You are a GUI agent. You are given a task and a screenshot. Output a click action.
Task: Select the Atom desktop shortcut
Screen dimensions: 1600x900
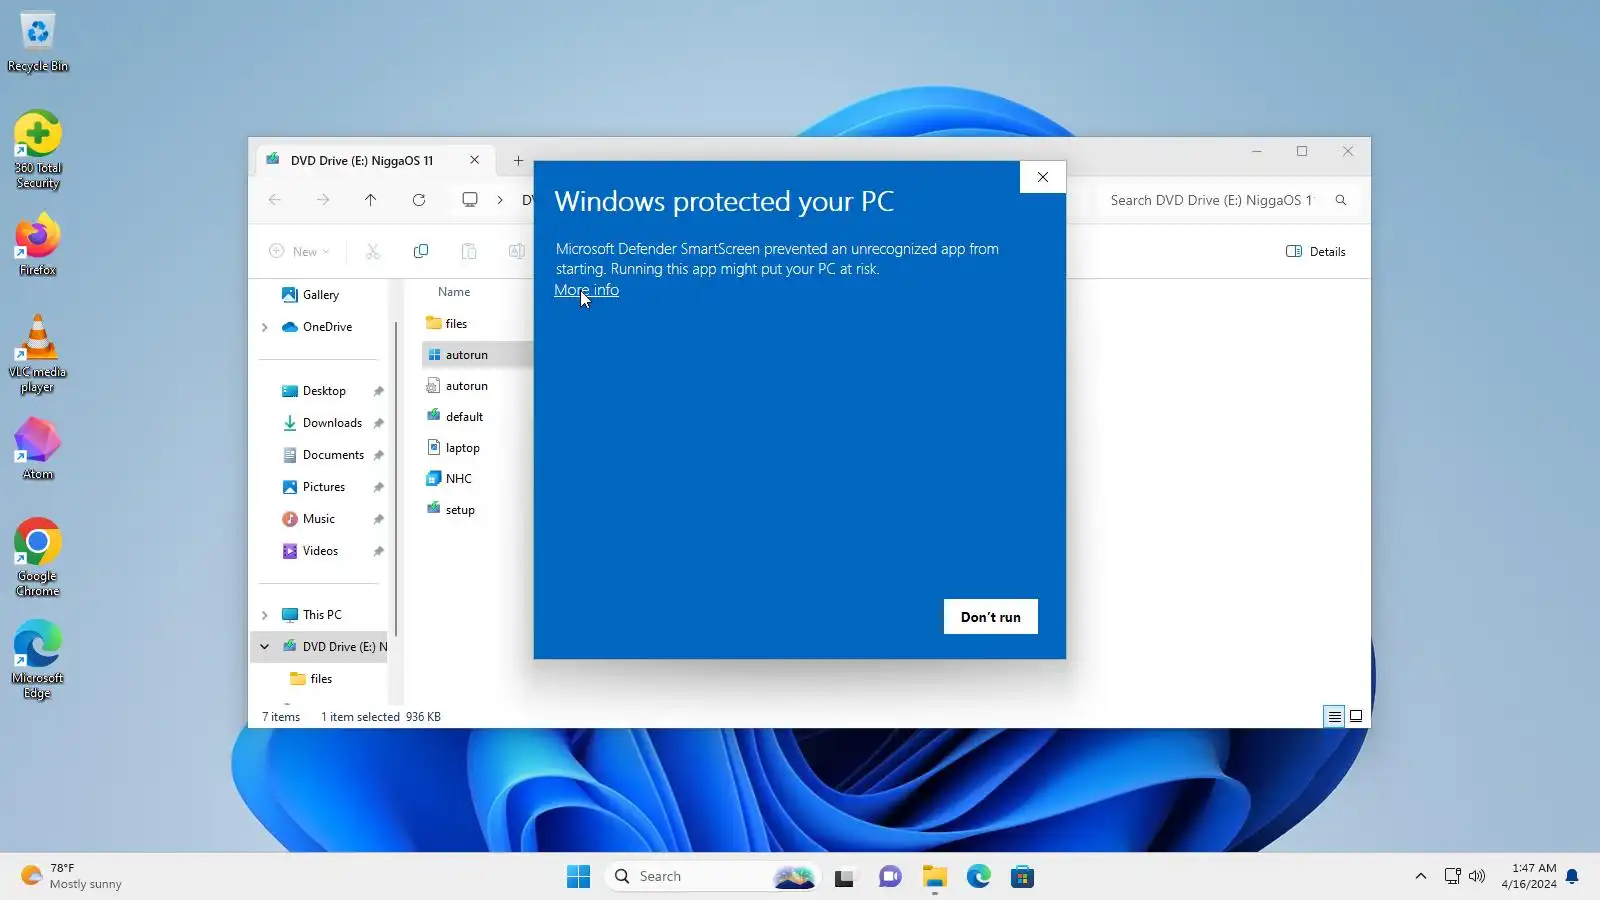coord(38,448)
